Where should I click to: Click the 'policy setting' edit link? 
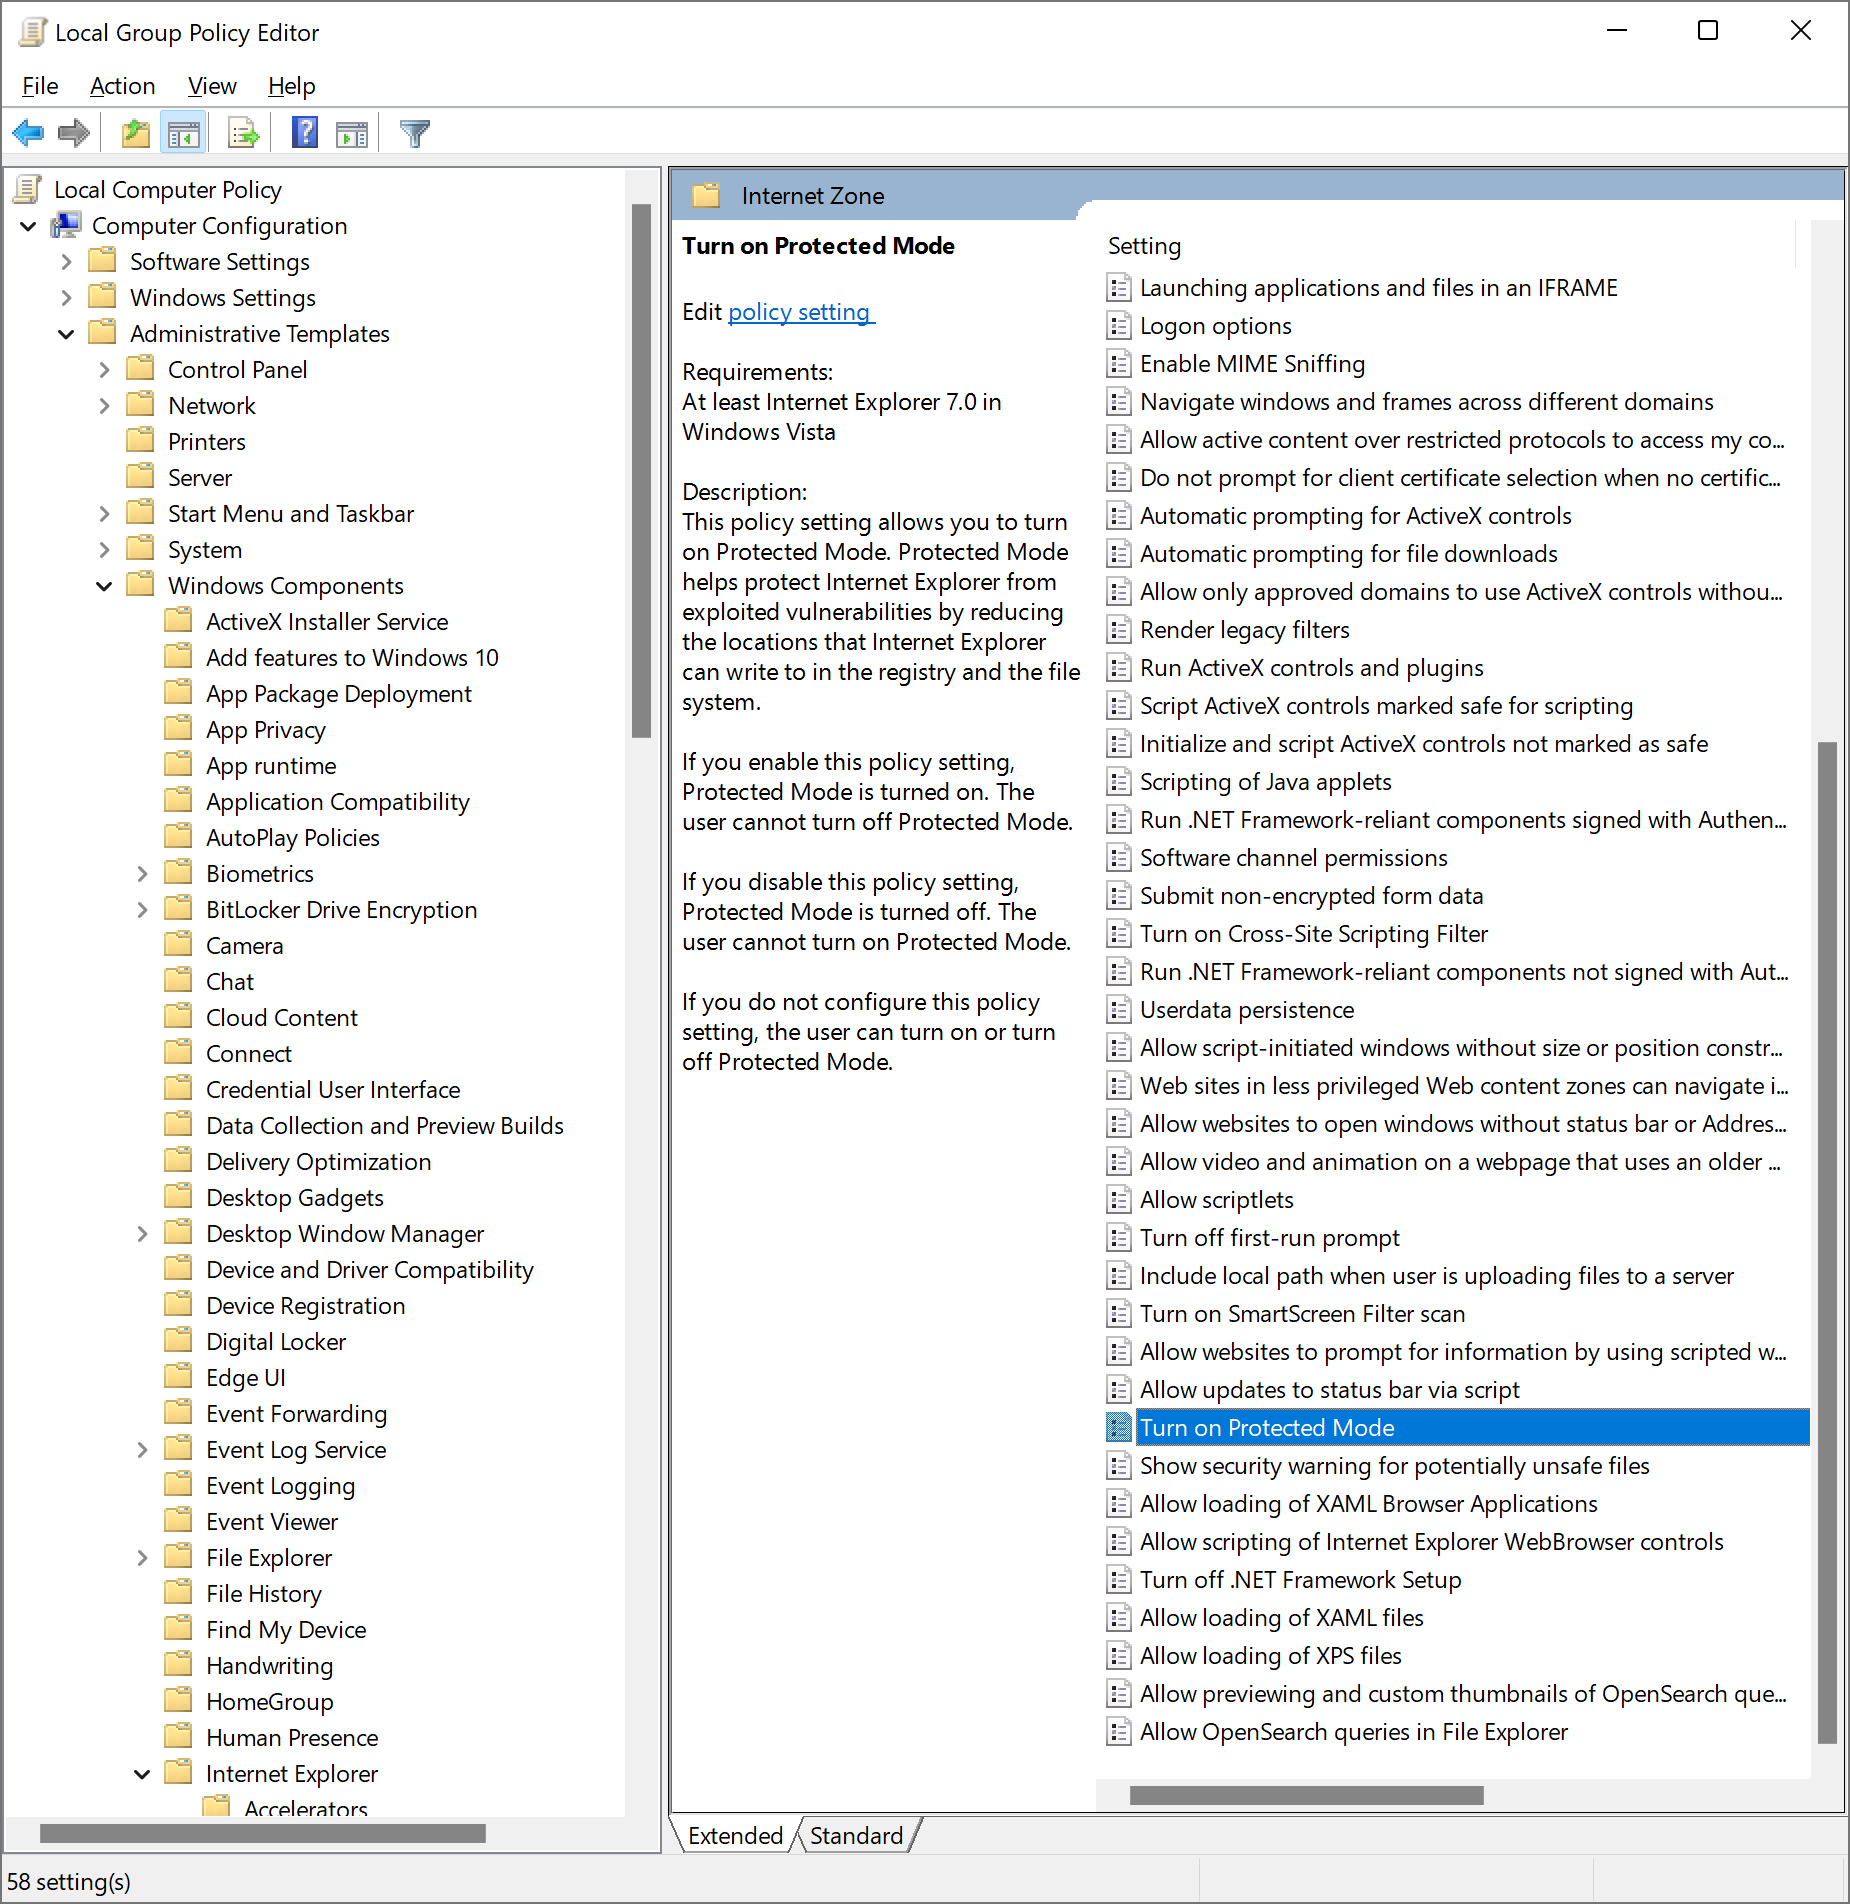800,312
